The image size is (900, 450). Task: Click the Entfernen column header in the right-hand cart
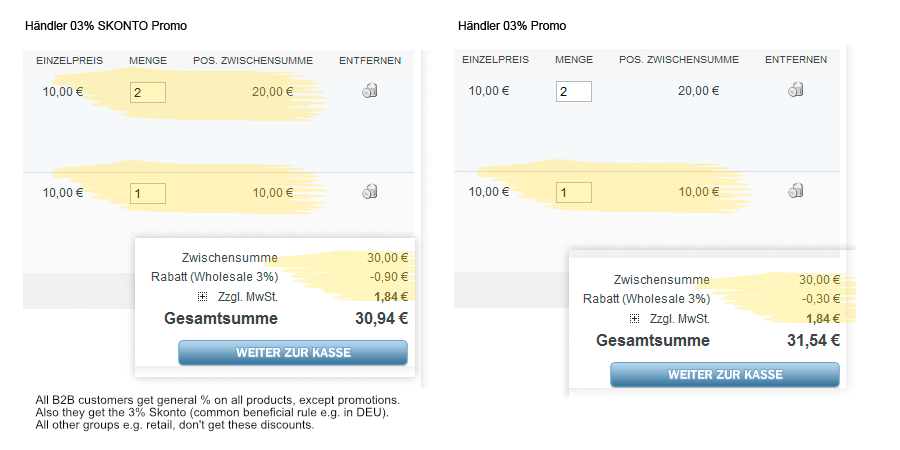[x=796, y=60]
